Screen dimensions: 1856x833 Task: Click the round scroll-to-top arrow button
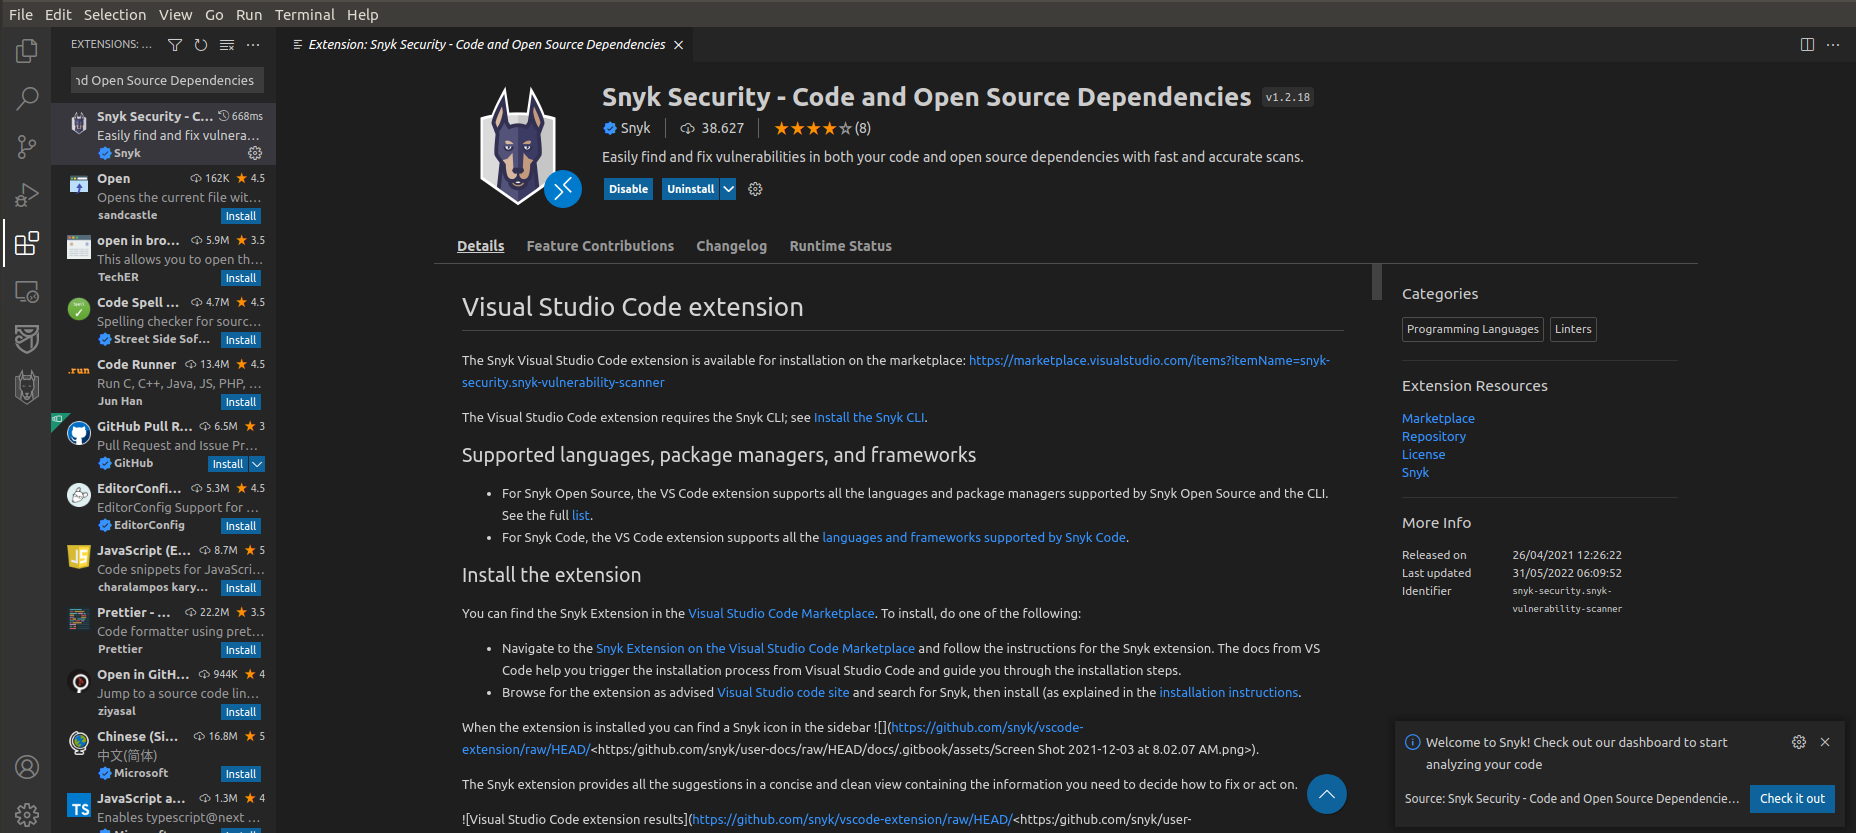pos(1327,794)
